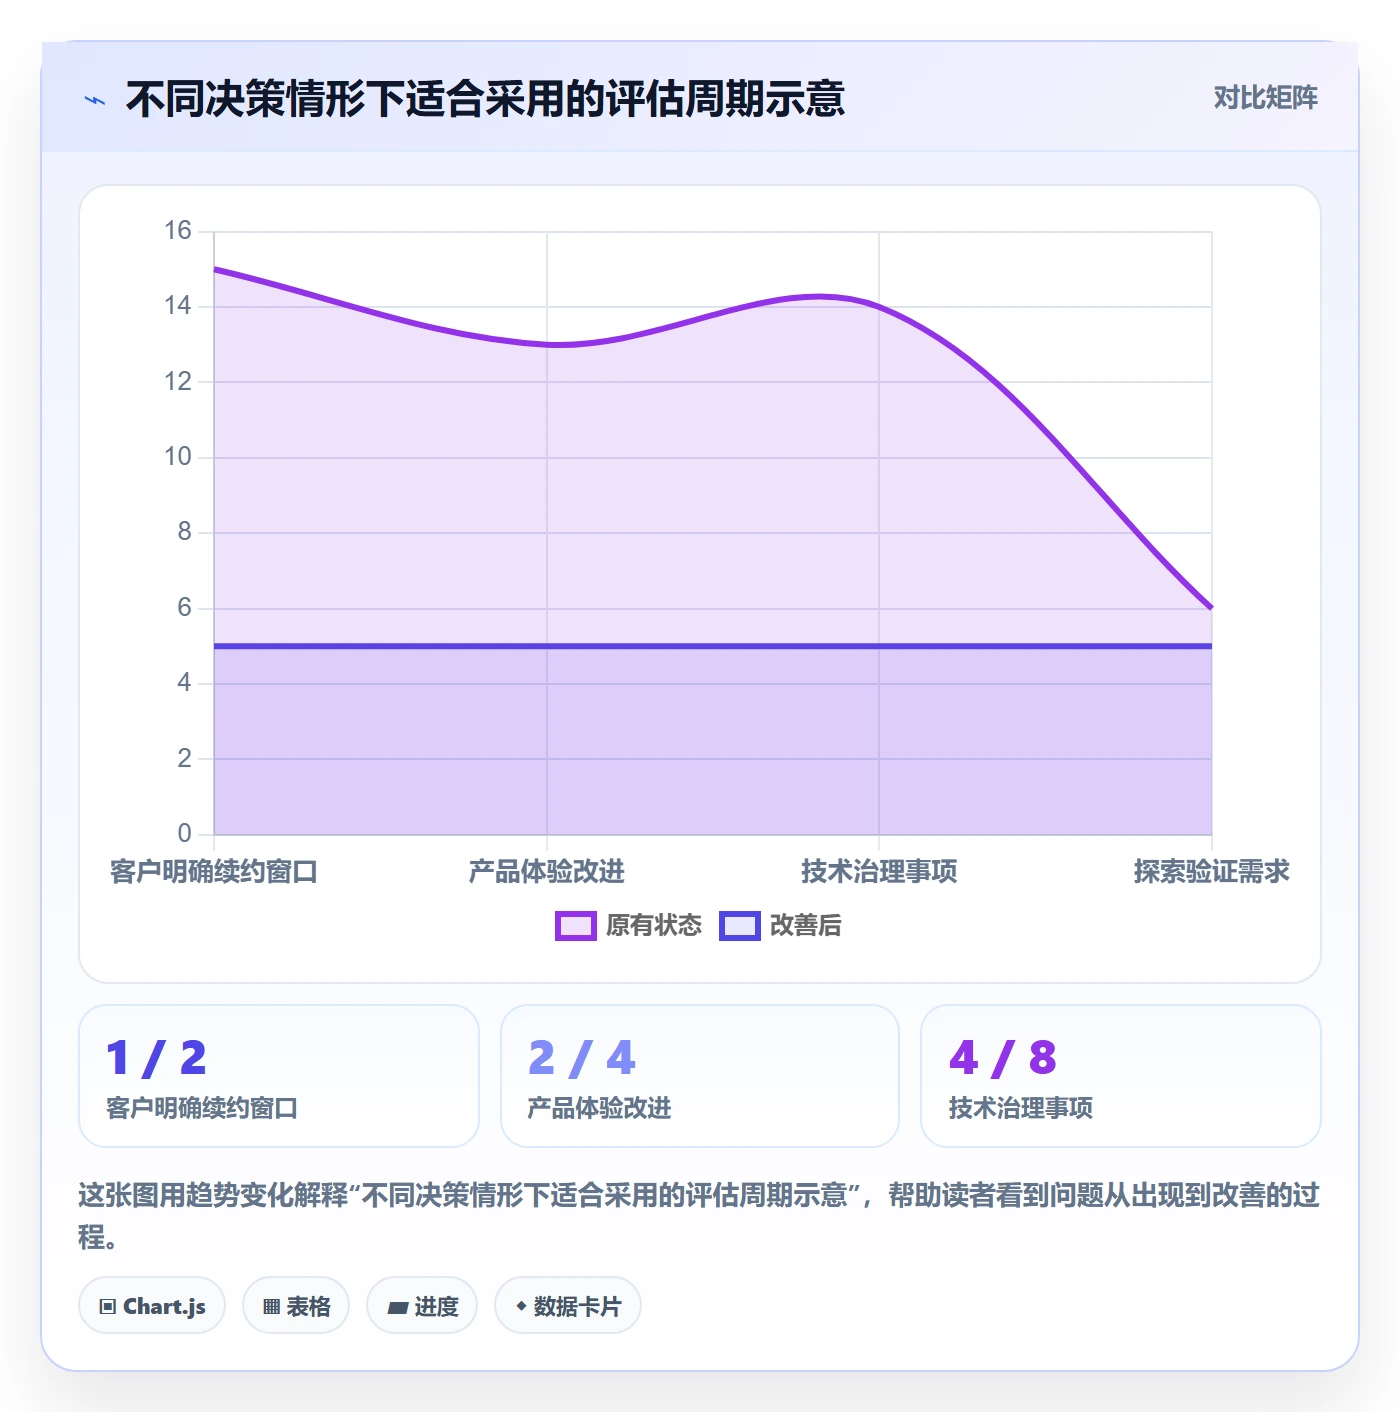Click the lightning bolt icon beside the title
This screenshot has width=1400, height=1412.
click(x=95, y=100)
